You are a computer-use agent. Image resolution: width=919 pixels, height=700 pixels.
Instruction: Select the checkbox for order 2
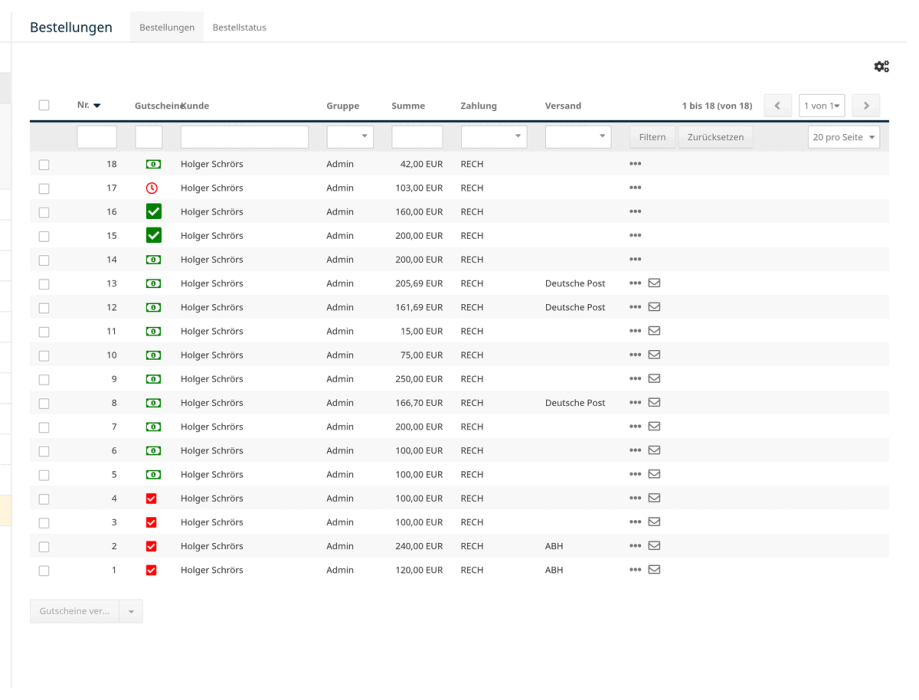[44, 546]
